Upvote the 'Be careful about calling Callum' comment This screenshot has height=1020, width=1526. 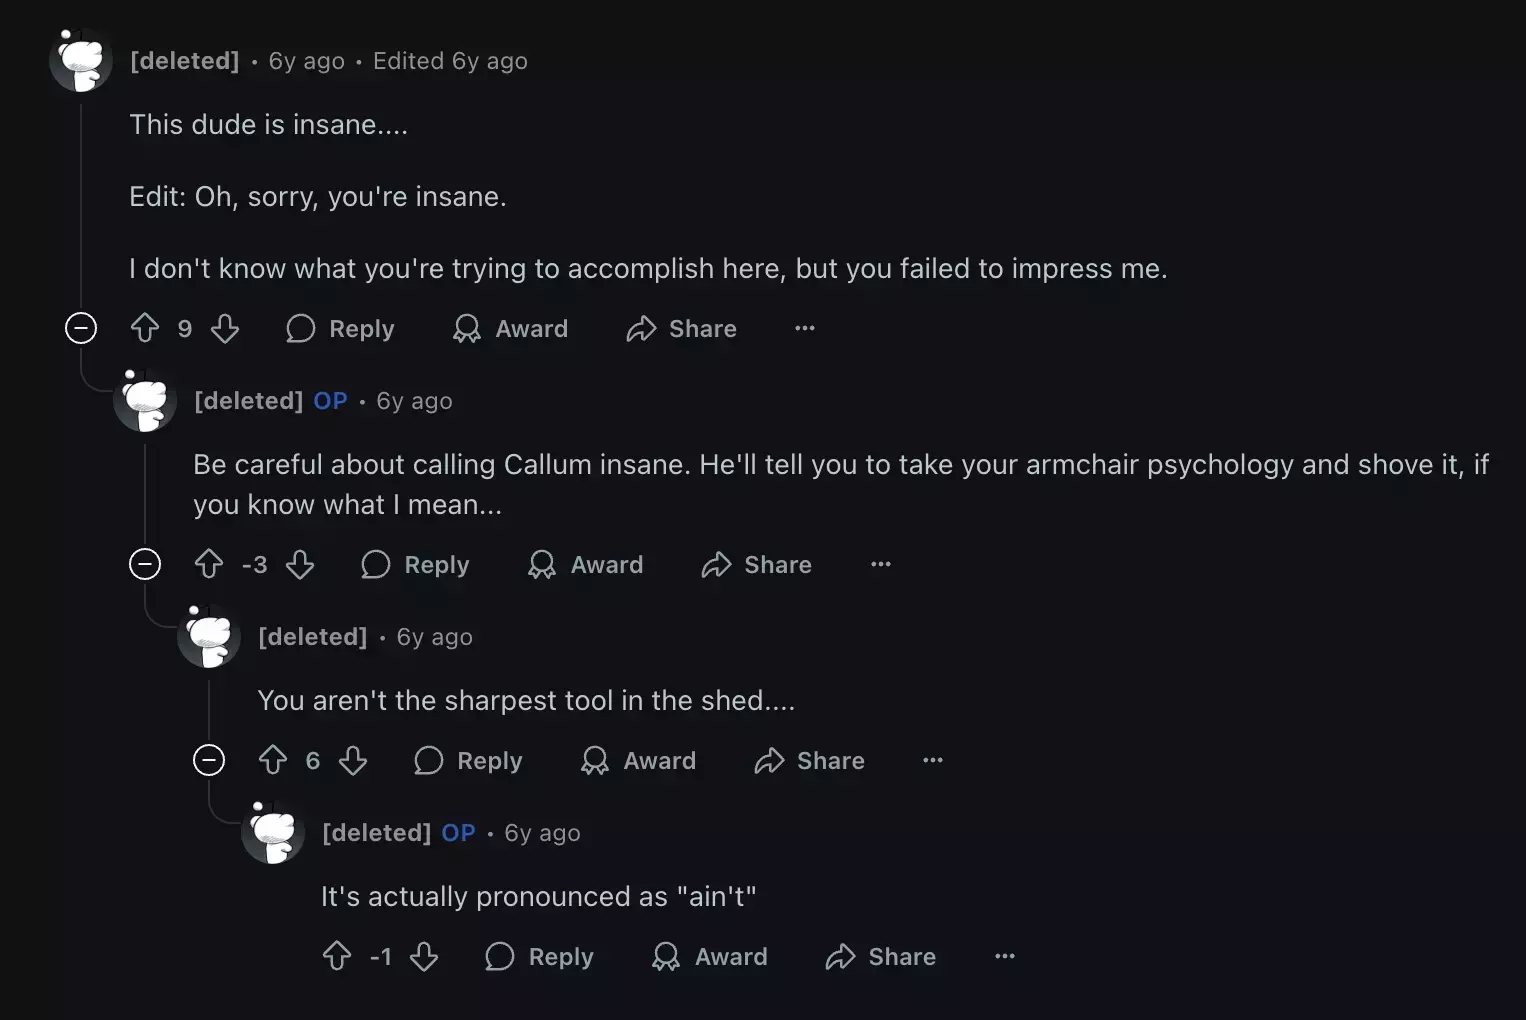pyautogui.click(x=209, y=564)
